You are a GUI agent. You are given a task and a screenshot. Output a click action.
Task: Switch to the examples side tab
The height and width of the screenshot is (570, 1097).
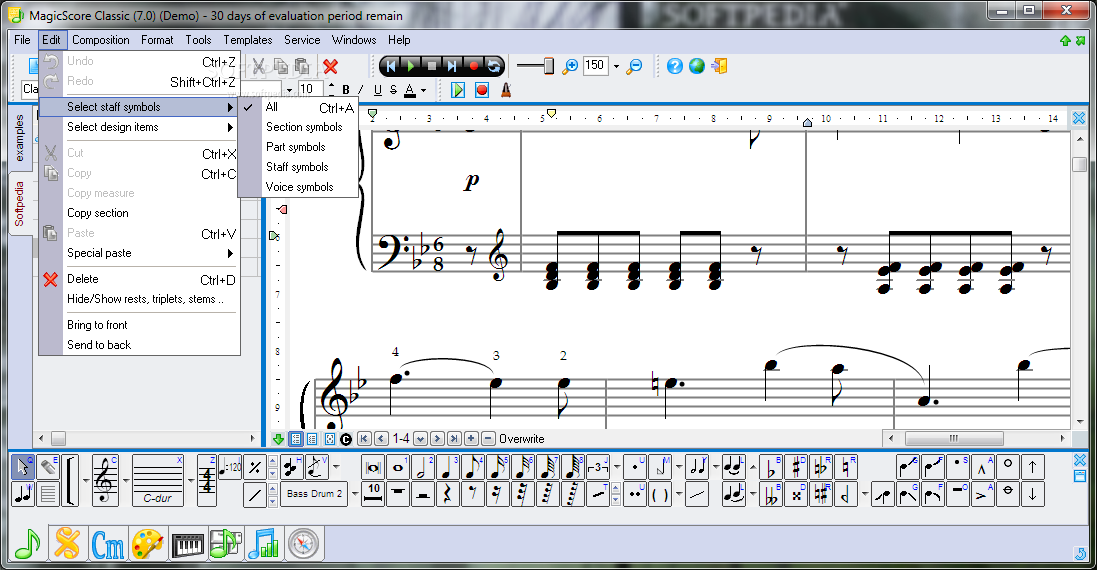point(19,137)
